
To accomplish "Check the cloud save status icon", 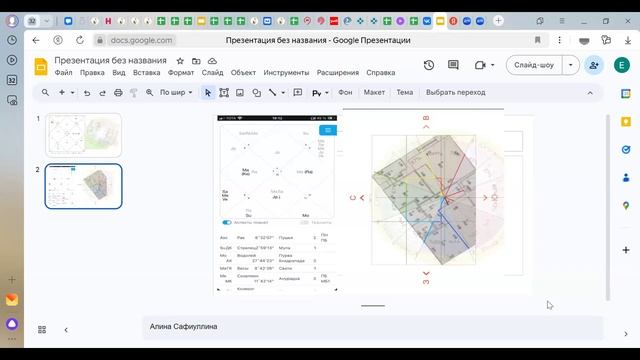I will (212, 61).
